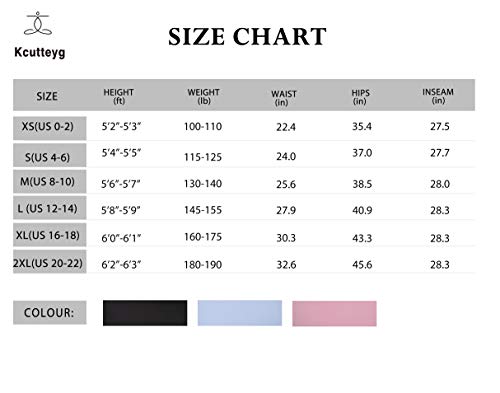
Task: Select the pink colour swatch
Action: [x=334, y=313]
